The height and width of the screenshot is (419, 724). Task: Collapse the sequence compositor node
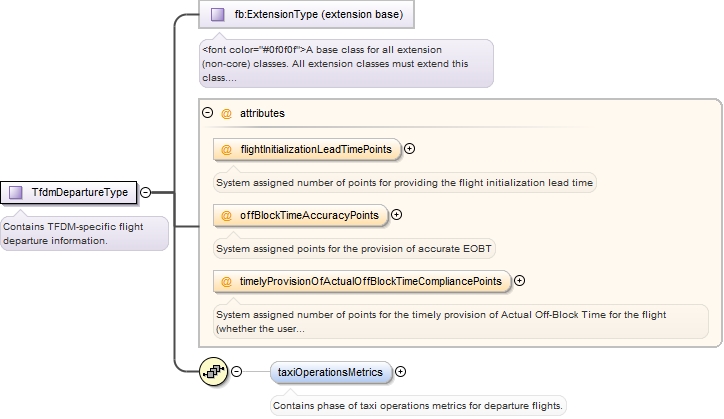(x=236, y=371)
